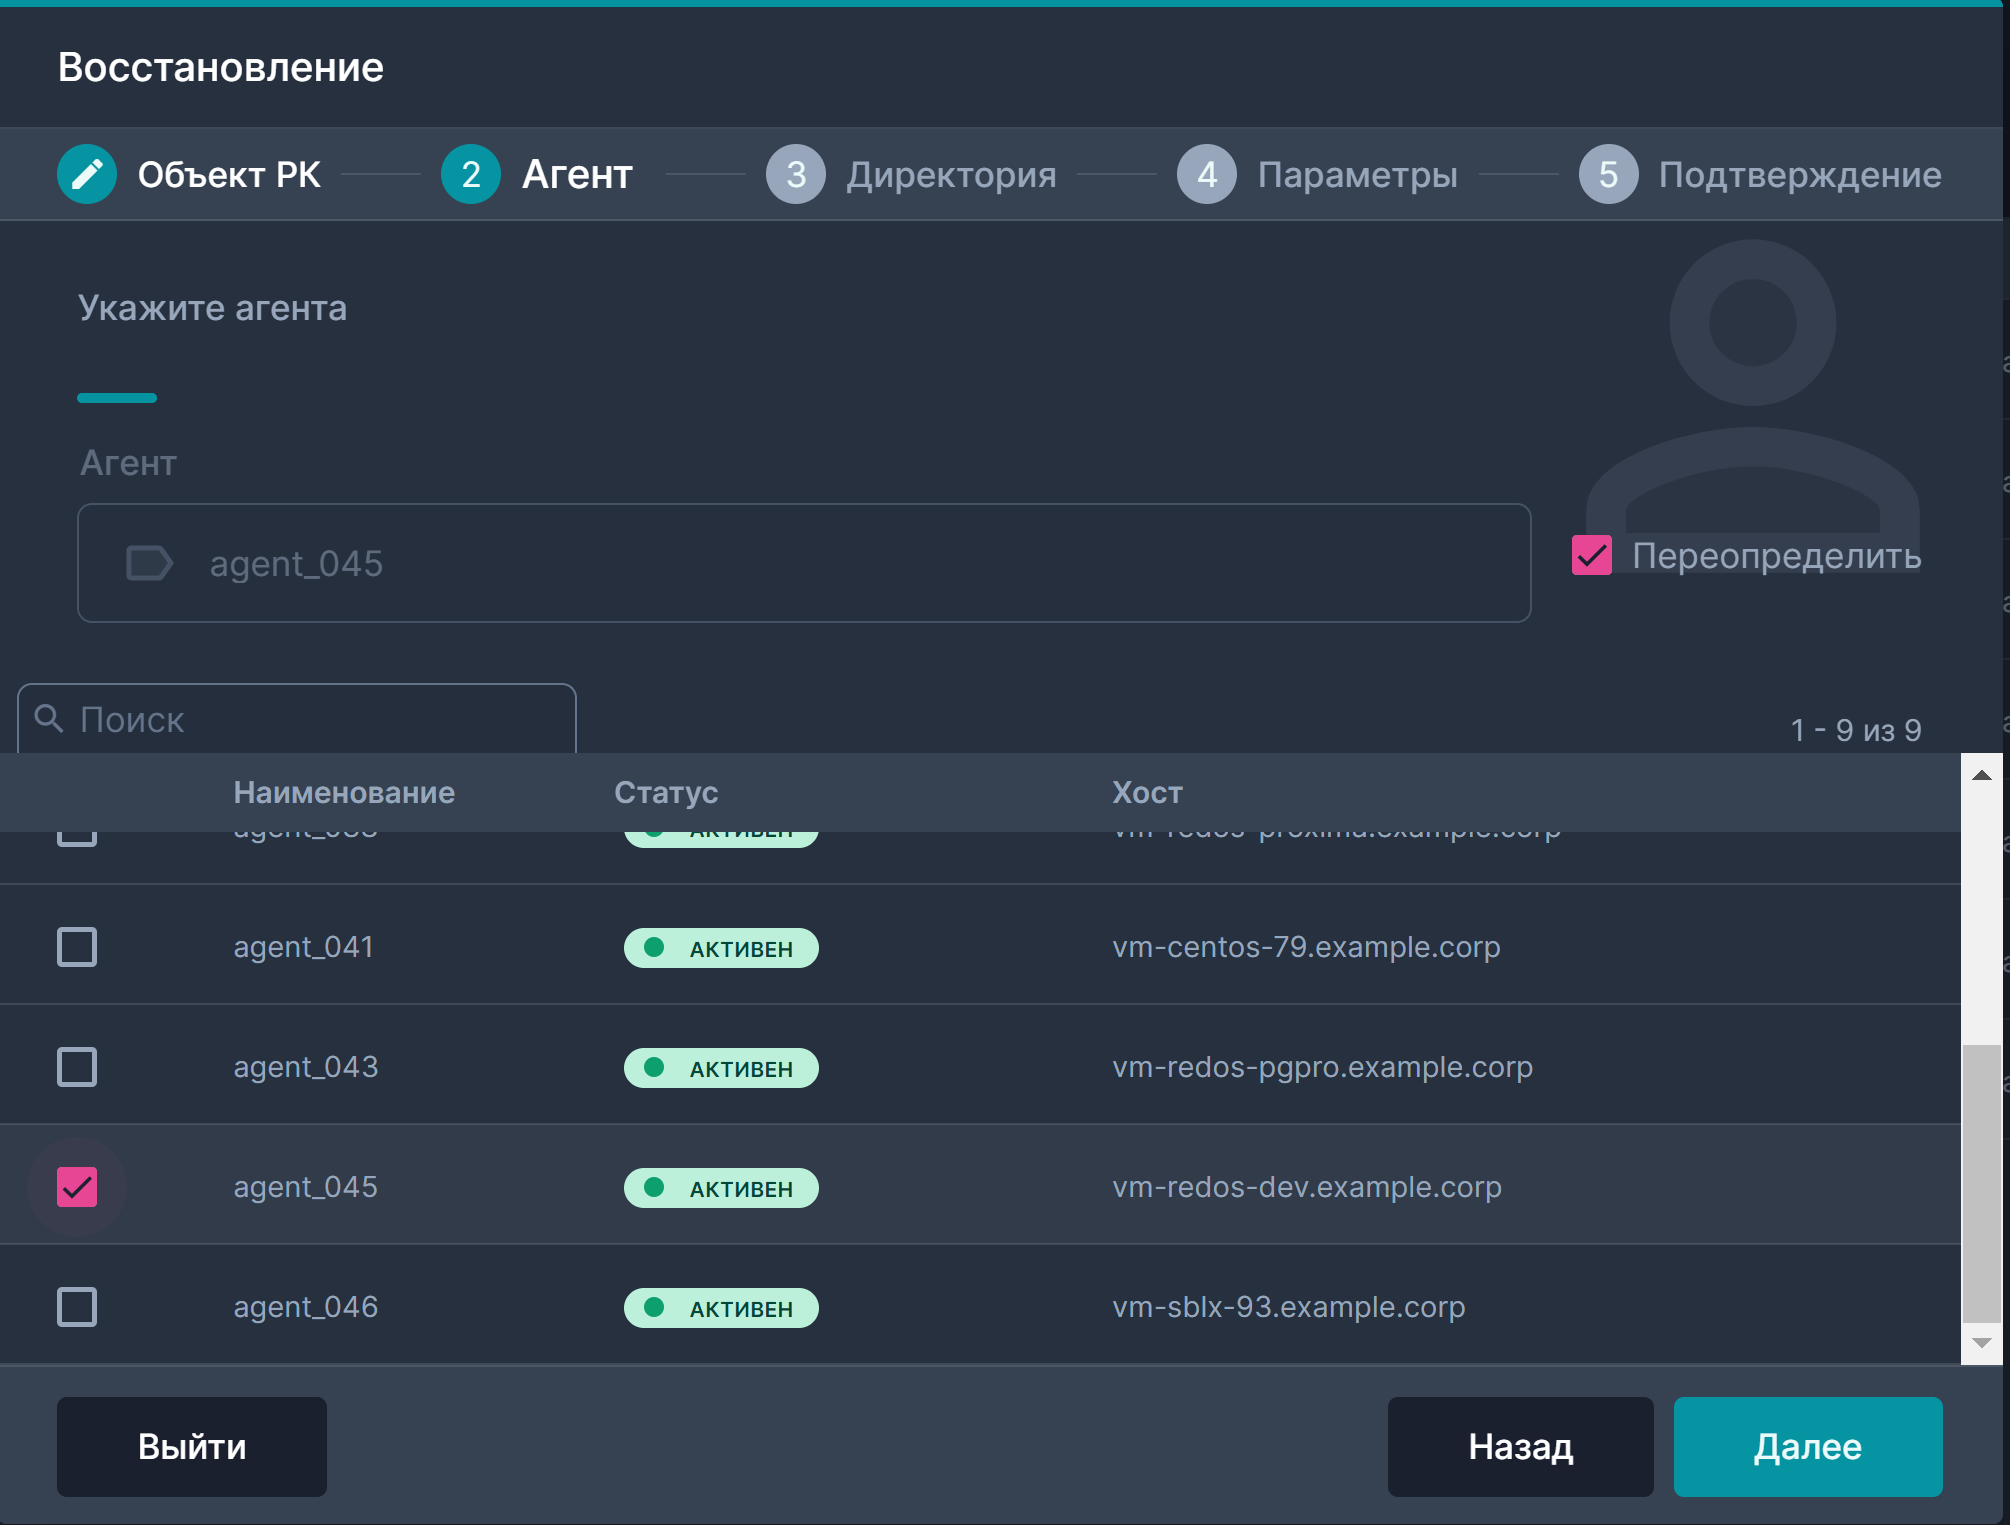Click the magnifier search icon
This screenshot has width=2010, height=1525.
click(49, 718)
